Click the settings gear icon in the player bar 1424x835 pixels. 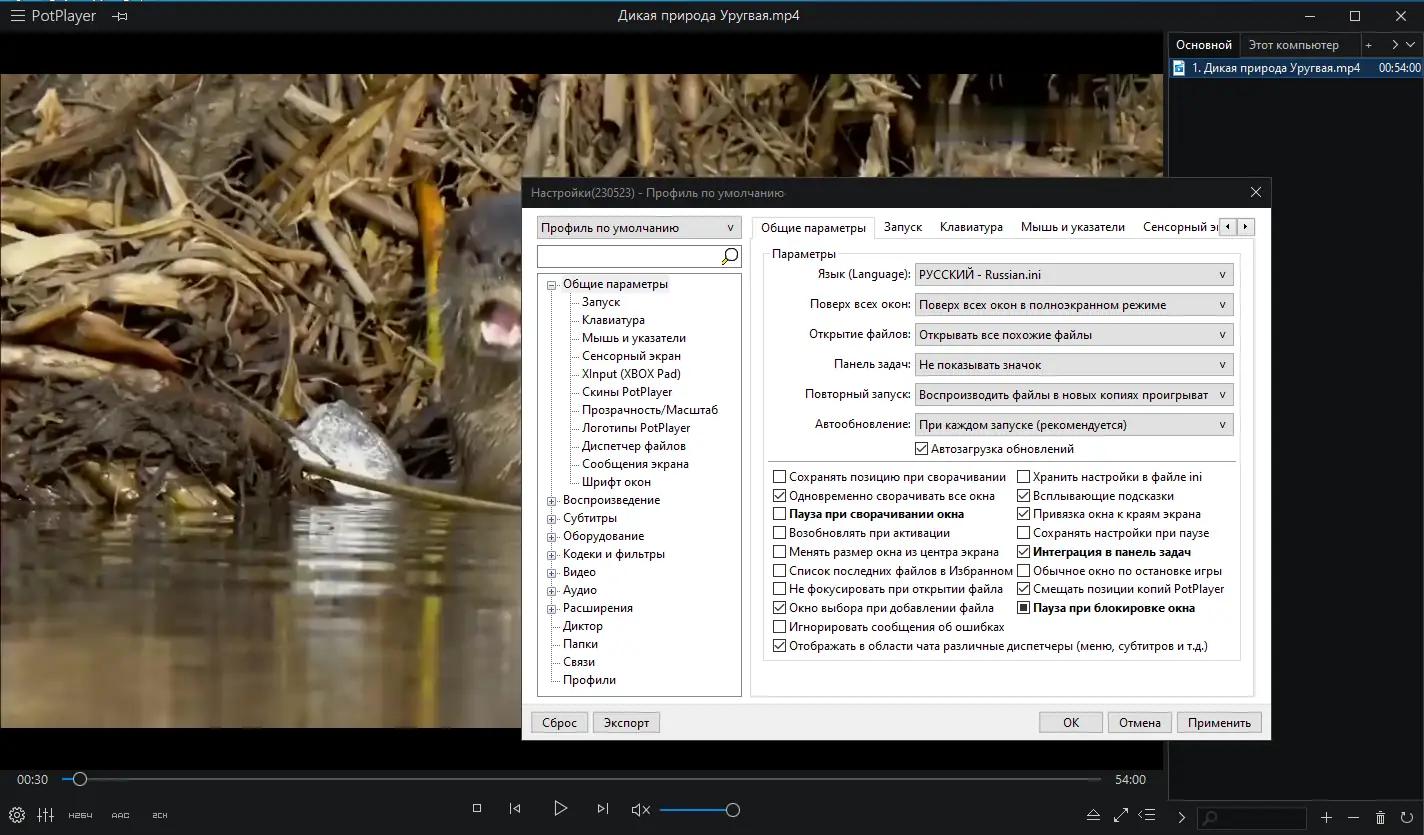pyautogui.click(x=17, y=815)
